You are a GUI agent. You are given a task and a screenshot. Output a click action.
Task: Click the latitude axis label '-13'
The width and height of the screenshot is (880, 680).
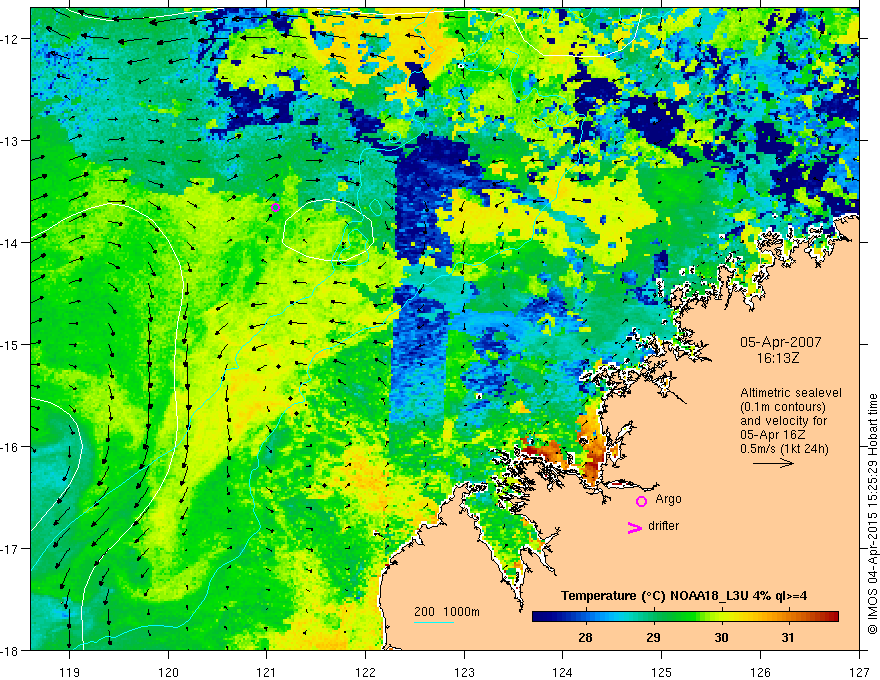pos(11,141)
